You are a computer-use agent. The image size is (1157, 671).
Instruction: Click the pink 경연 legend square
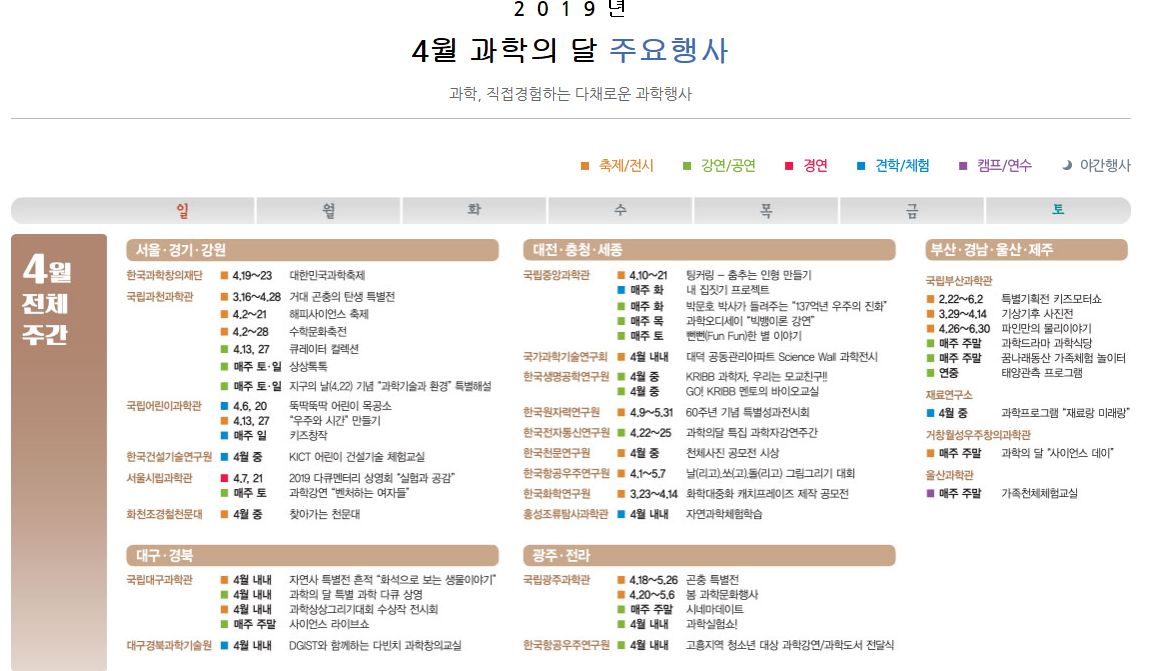click(x=789, y=166)
